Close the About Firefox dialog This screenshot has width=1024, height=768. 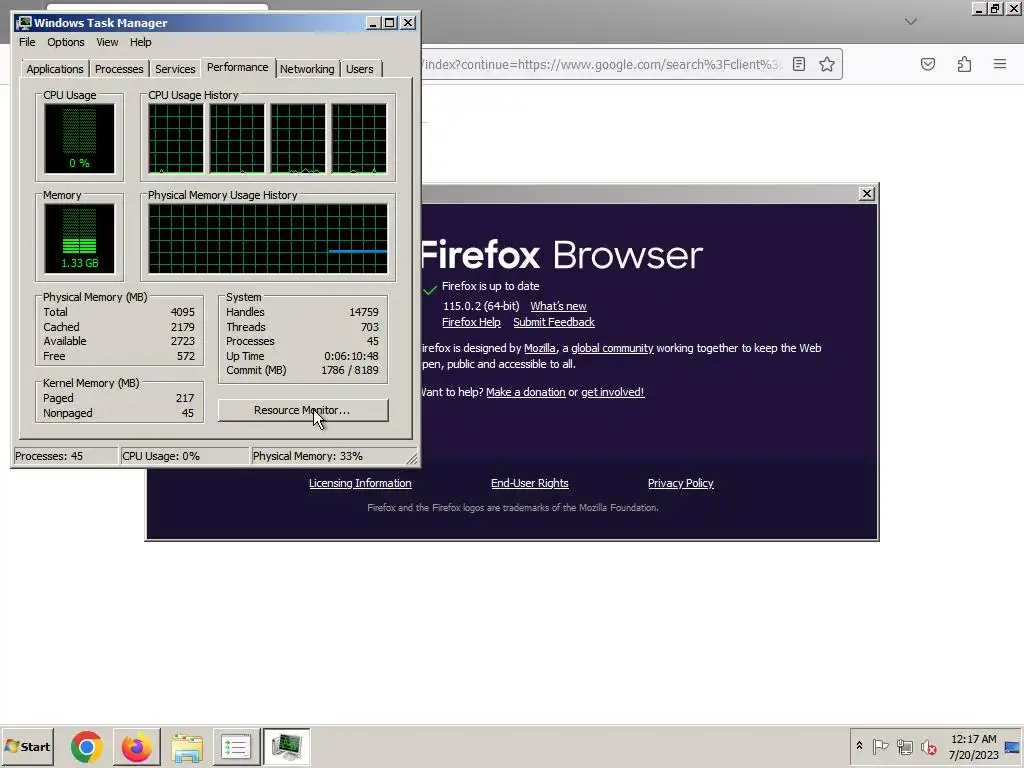tap(867, 193)
